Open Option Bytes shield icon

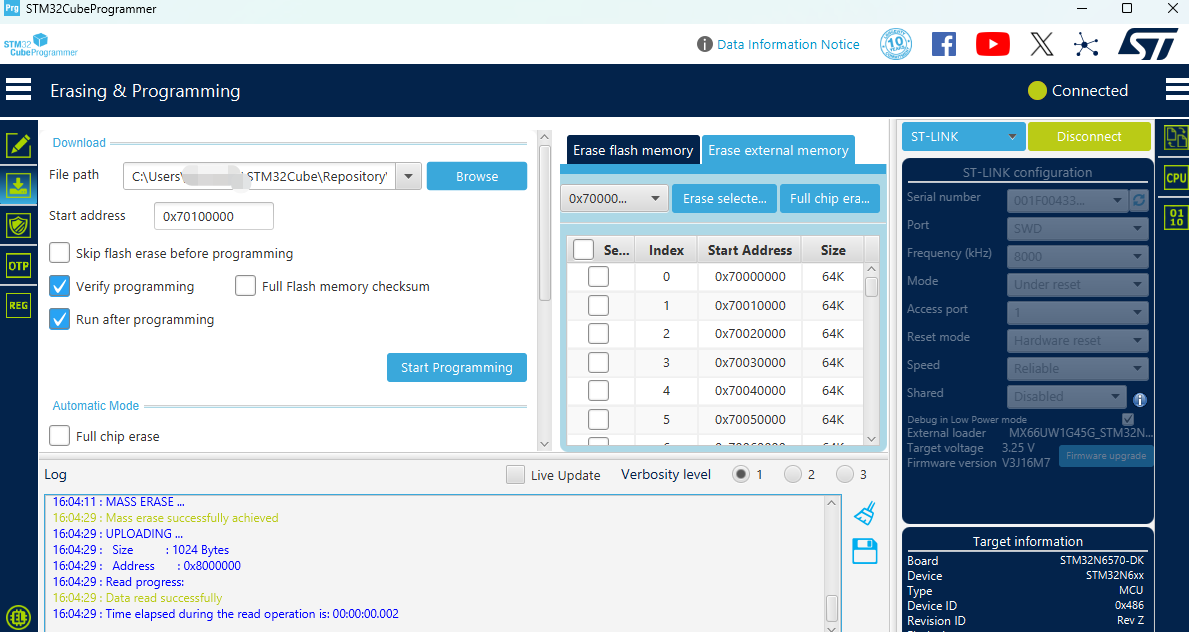(18, 225)
